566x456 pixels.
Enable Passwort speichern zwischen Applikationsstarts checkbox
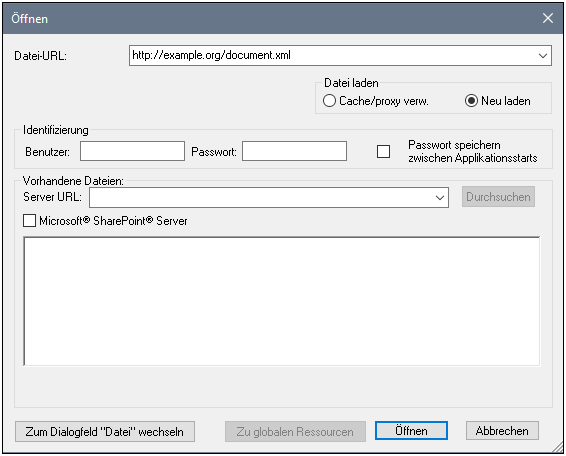(x=383, y=152)
